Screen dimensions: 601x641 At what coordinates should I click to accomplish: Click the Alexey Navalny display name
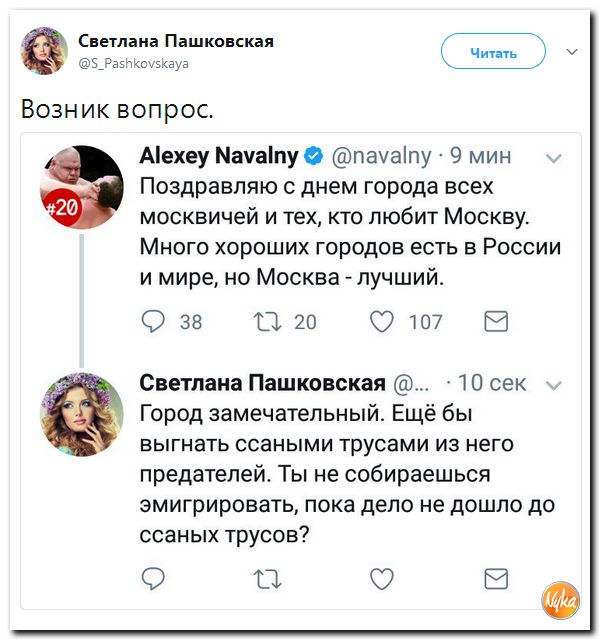pos(218,155)
